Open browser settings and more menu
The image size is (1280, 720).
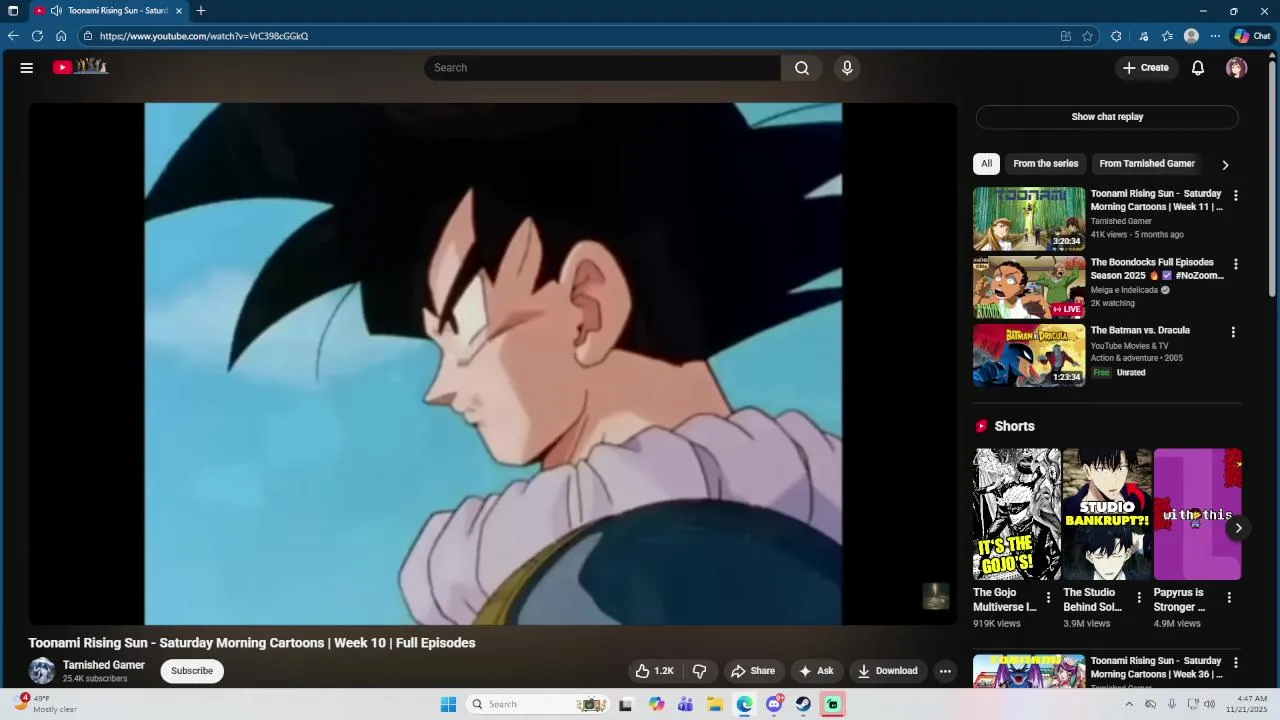(x=1215, y=36)
